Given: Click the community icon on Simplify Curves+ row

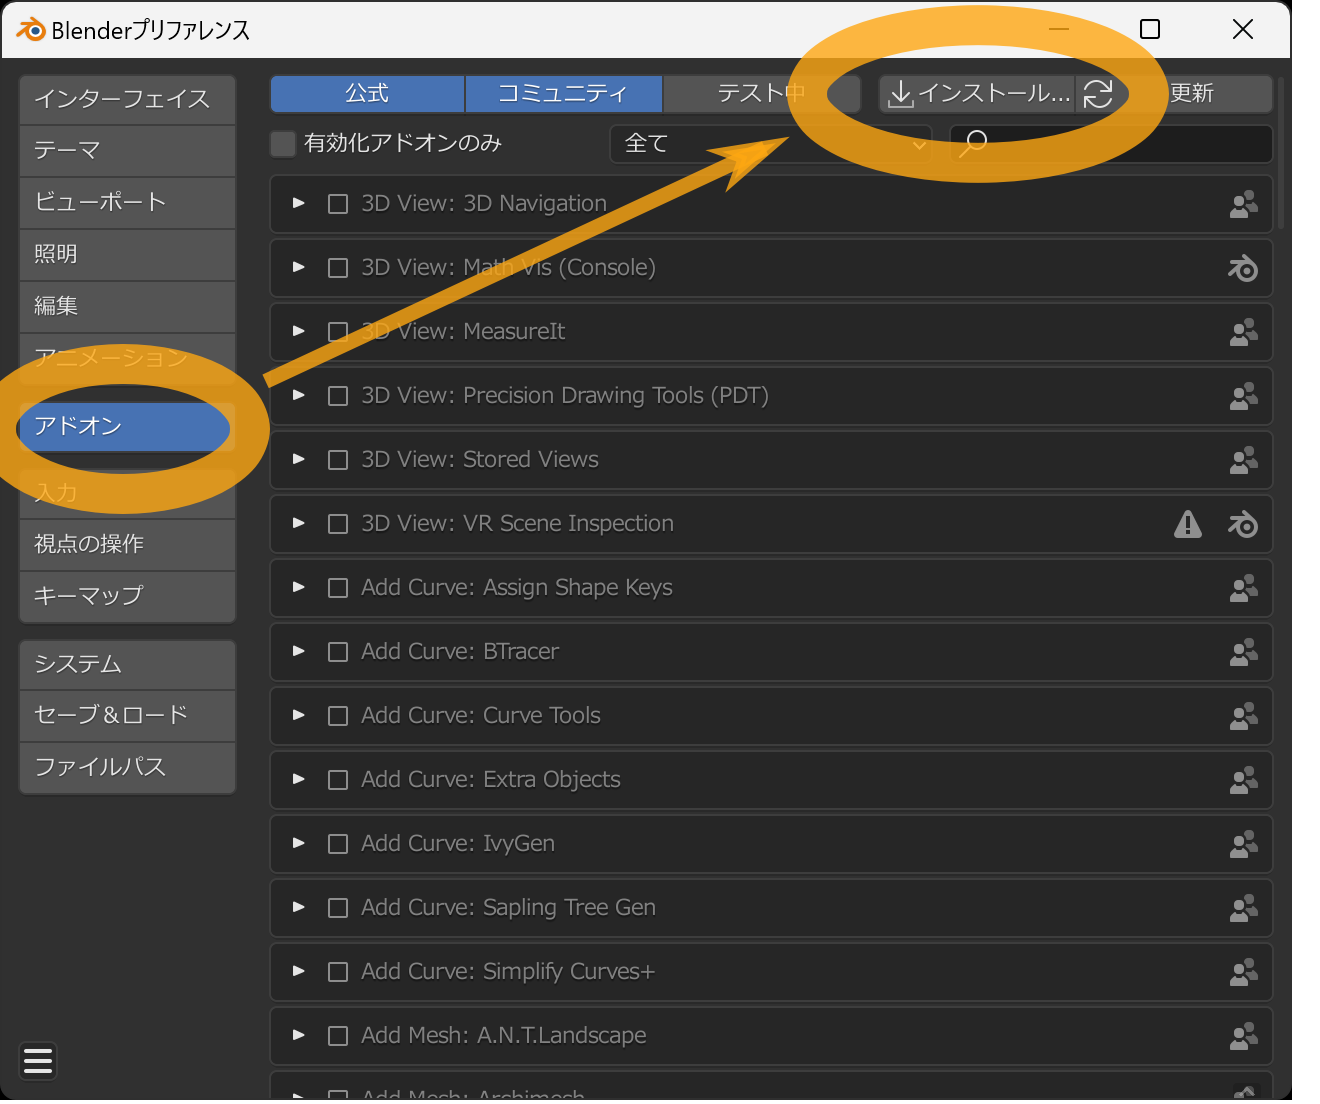Looking at the screenshot, I should coord(1243,972).
